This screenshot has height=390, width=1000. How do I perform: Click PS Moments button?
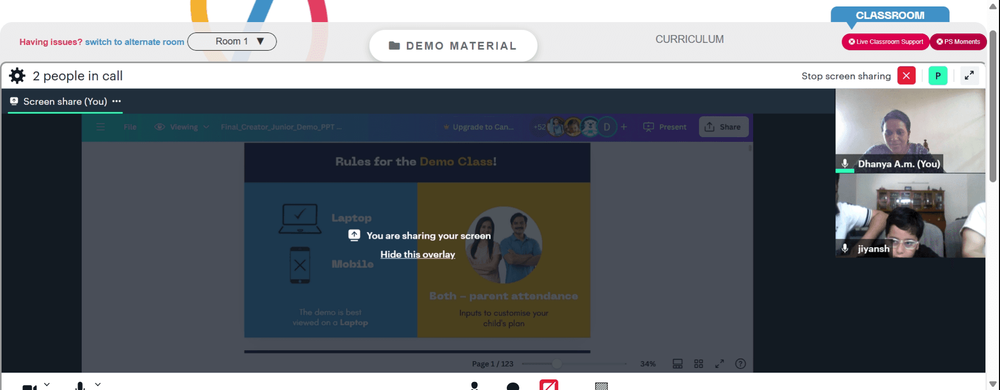click(958, 42)
